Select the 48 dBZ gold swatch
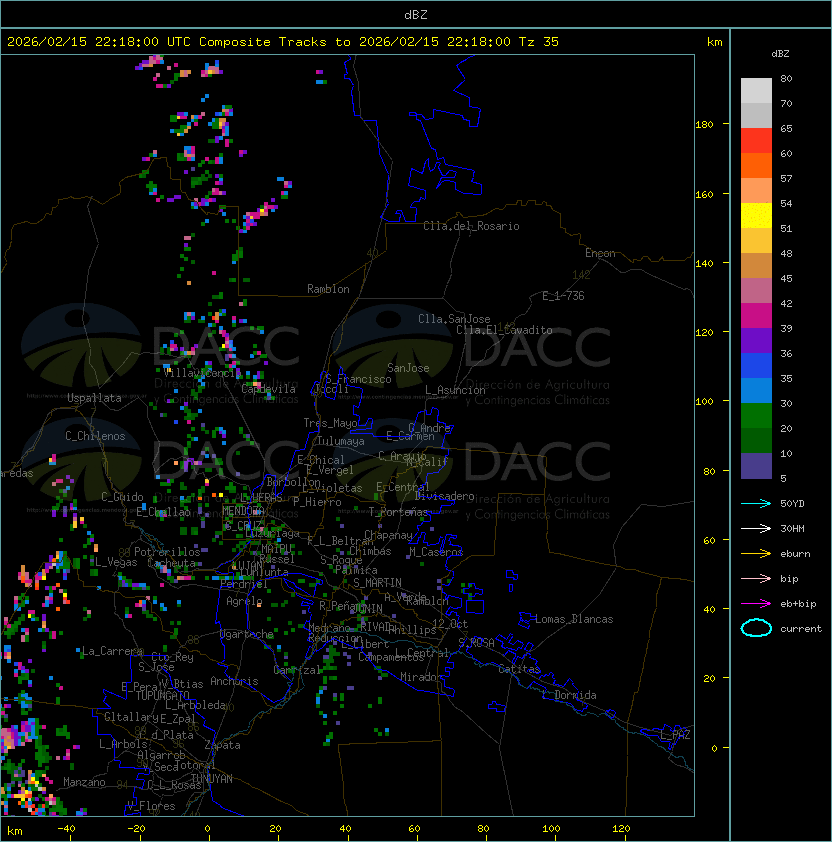832x842 pixels. pyautogui.click(x=756, y=241)
